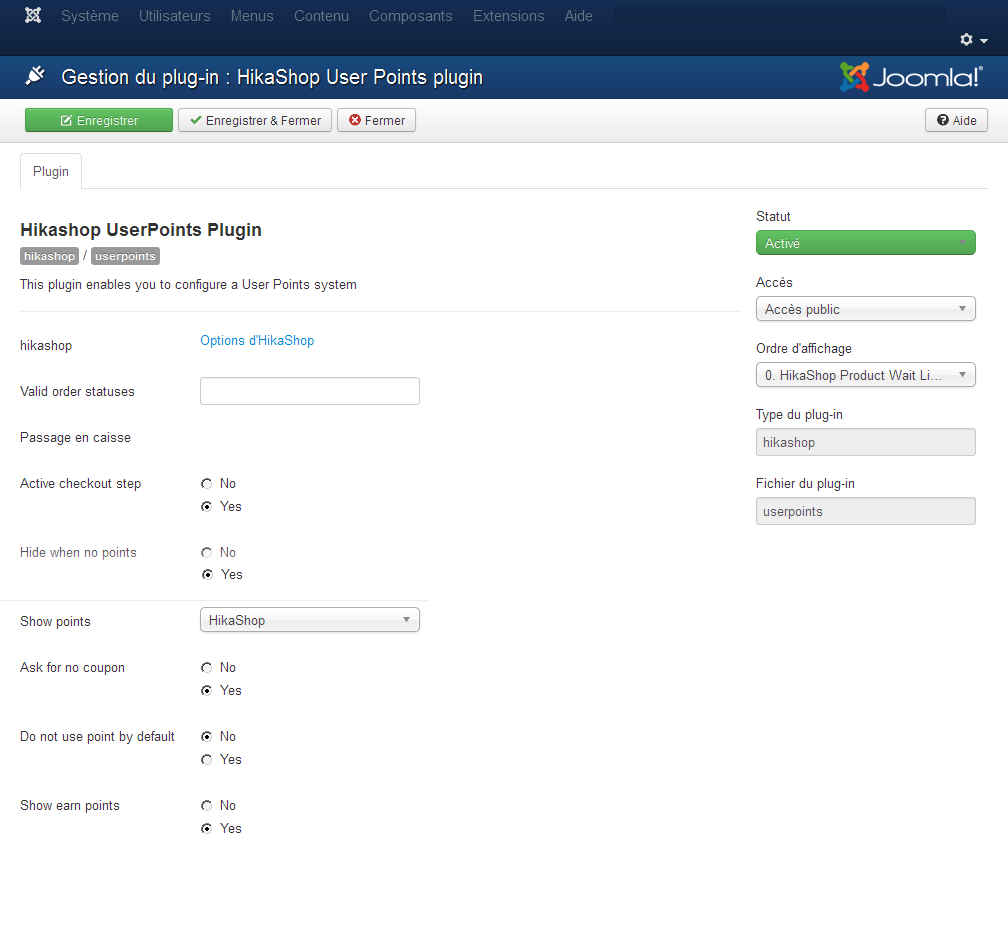
Task: Set Ask for no coupon to Yes
Action: [x=206, y=690]
